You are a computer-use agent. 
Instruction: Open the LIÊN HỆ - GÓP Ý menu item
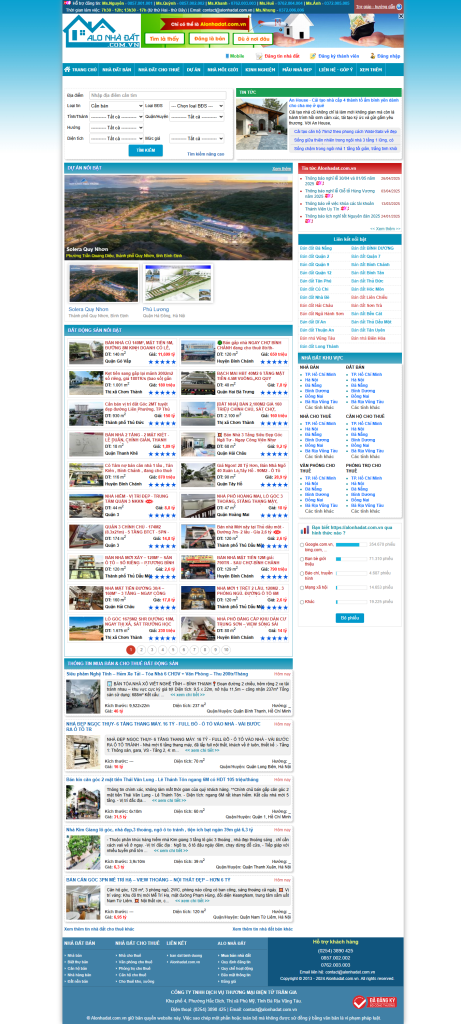click(336, 69)
